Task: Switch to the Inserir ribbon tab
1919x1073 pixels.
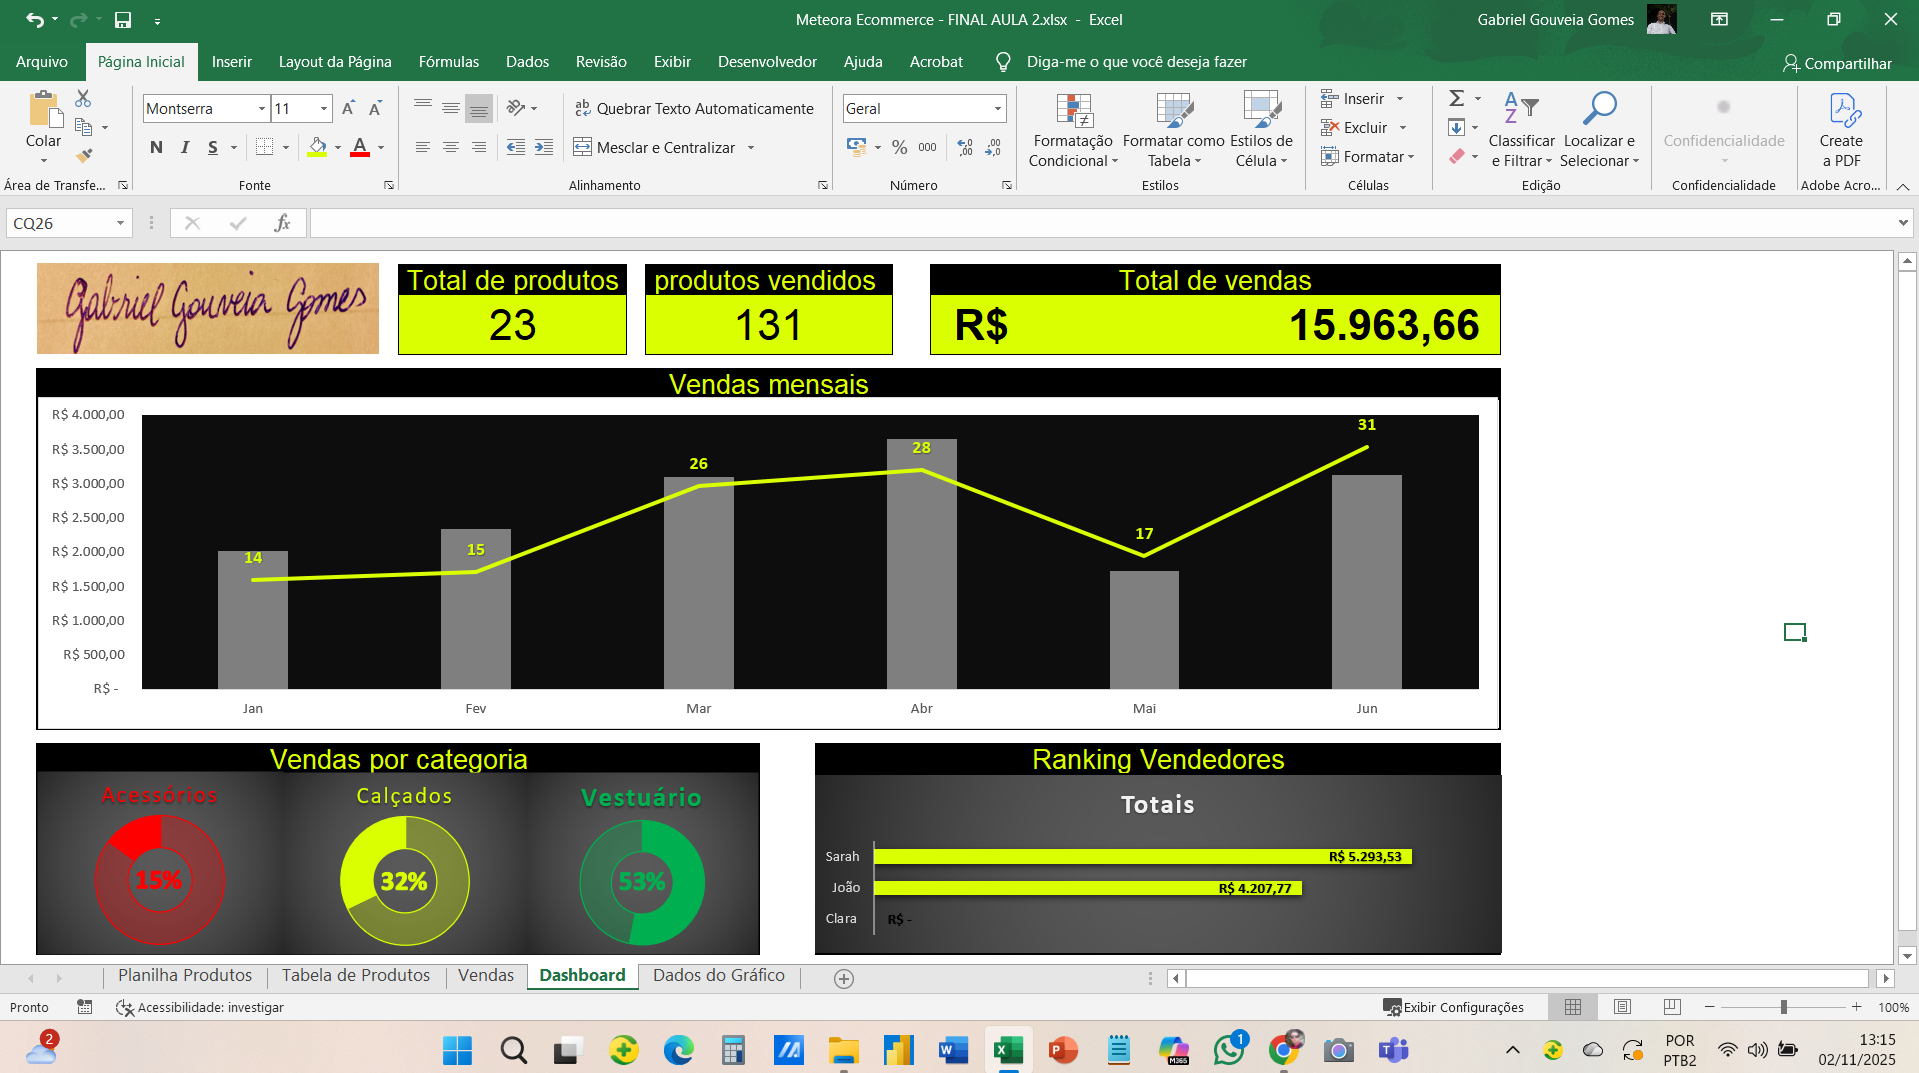Action: [232, 62]
